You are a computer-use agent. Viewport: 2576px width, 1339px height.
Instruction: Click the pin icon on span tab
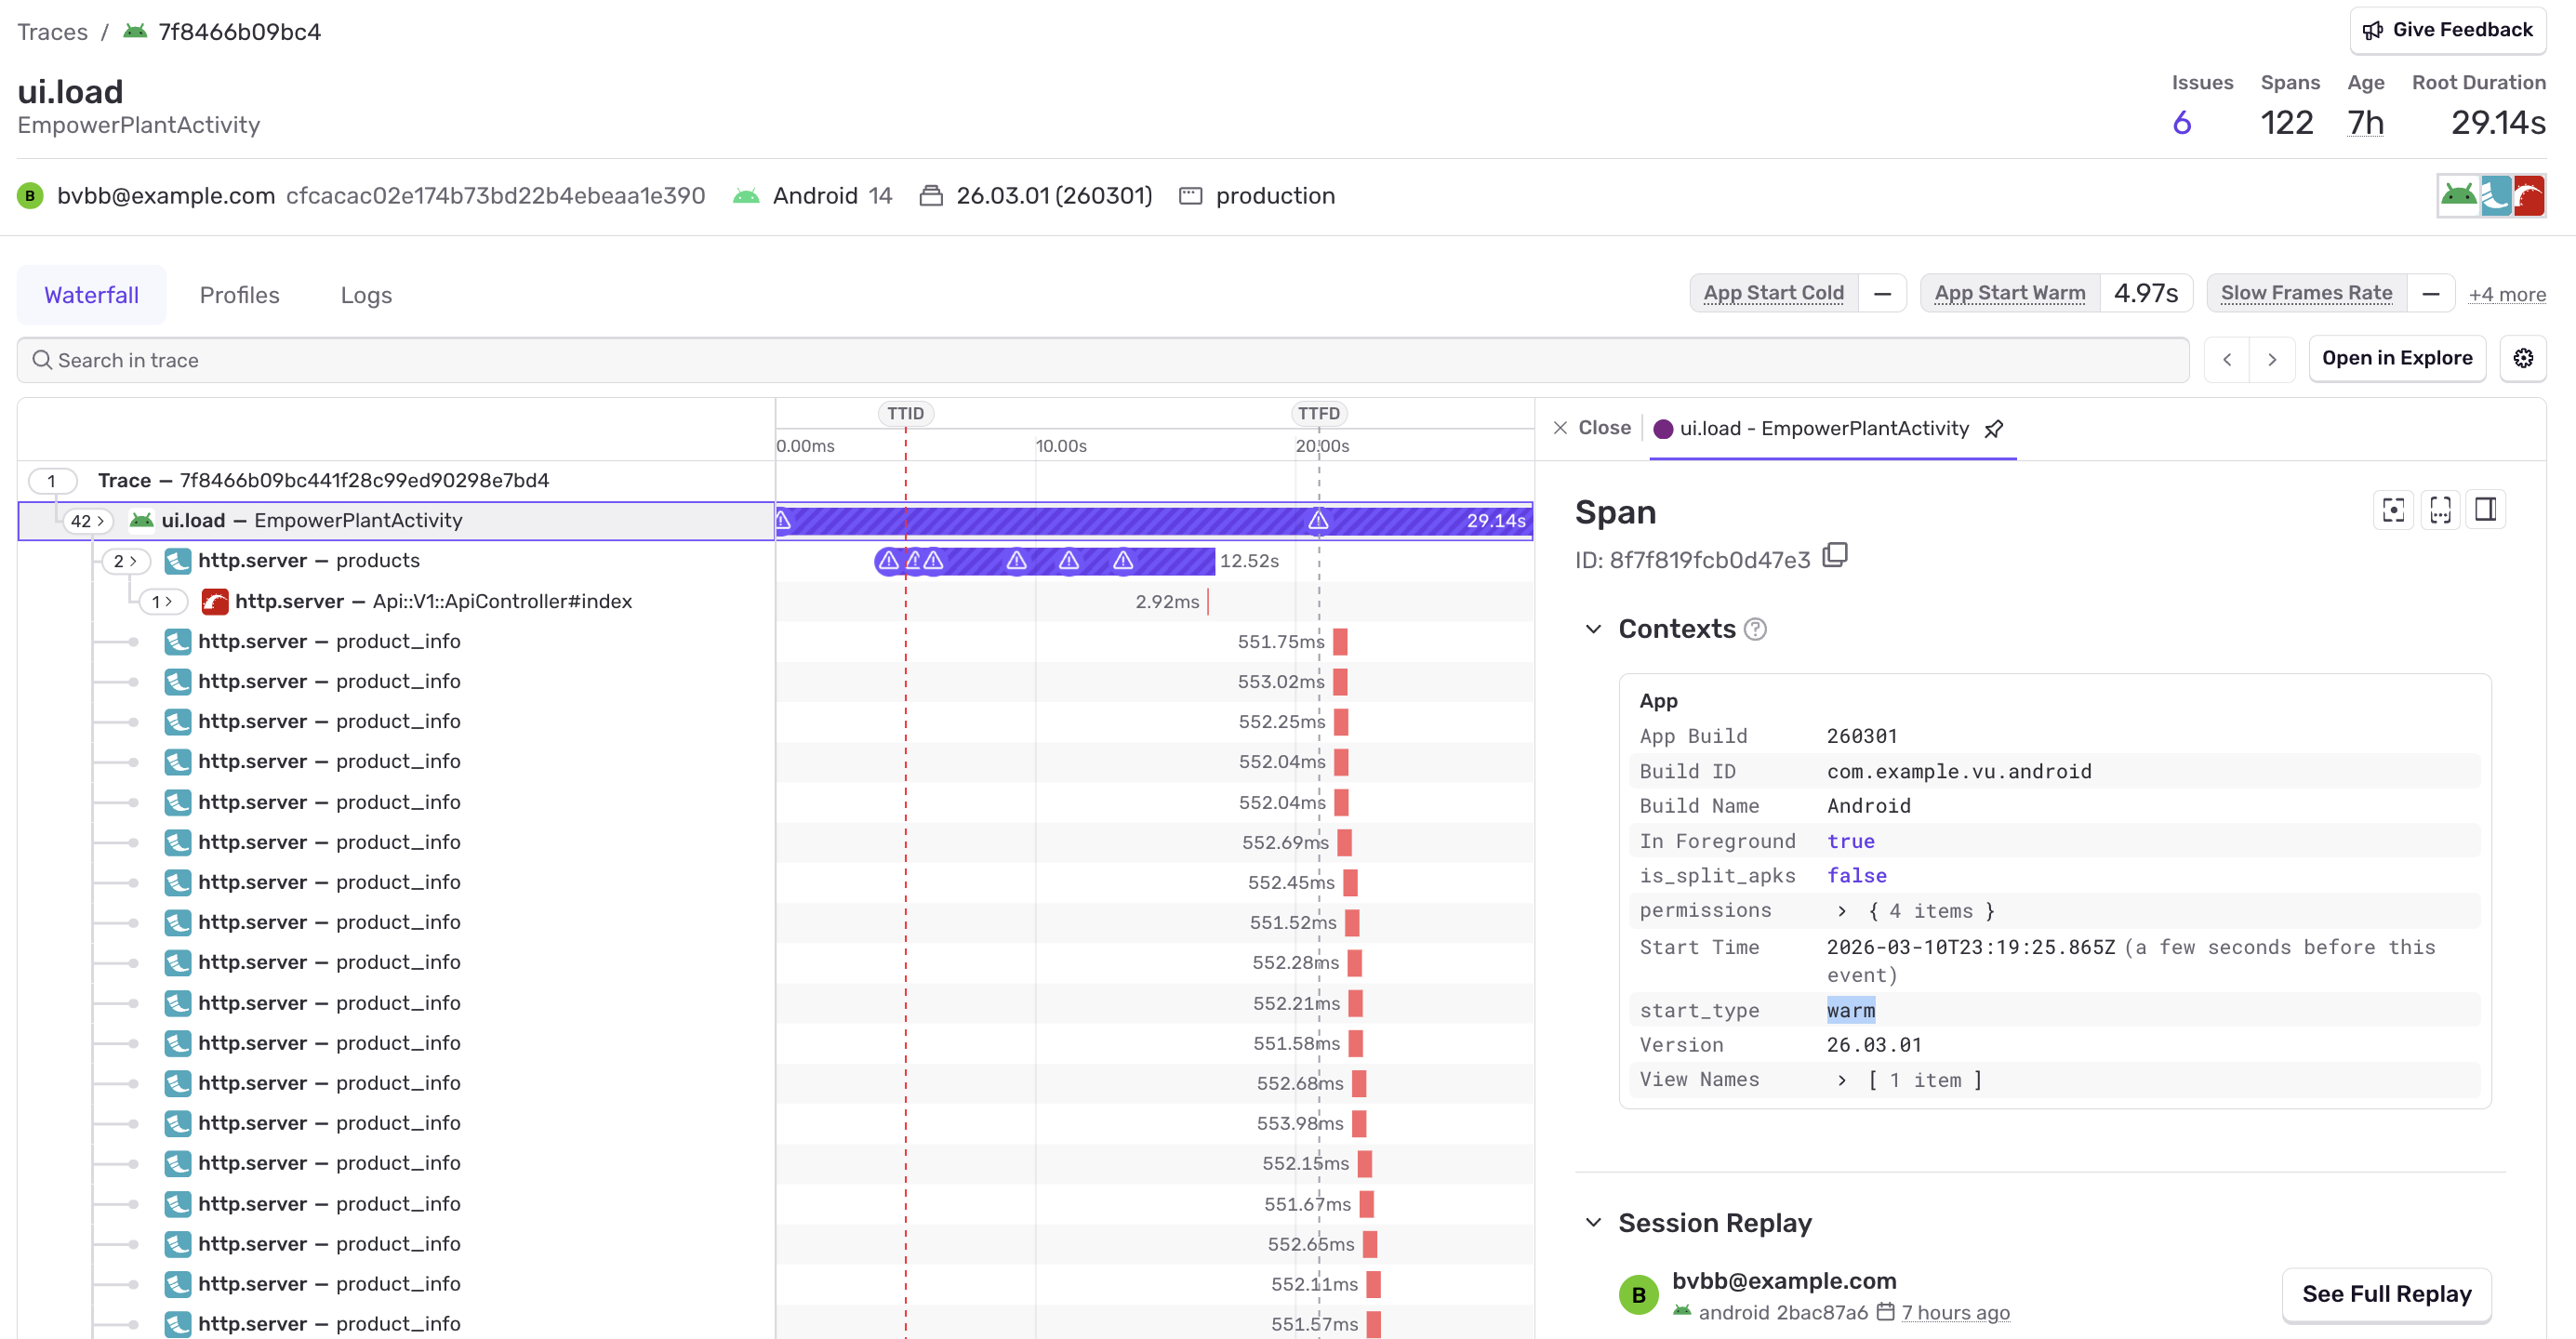[1994, 429]
